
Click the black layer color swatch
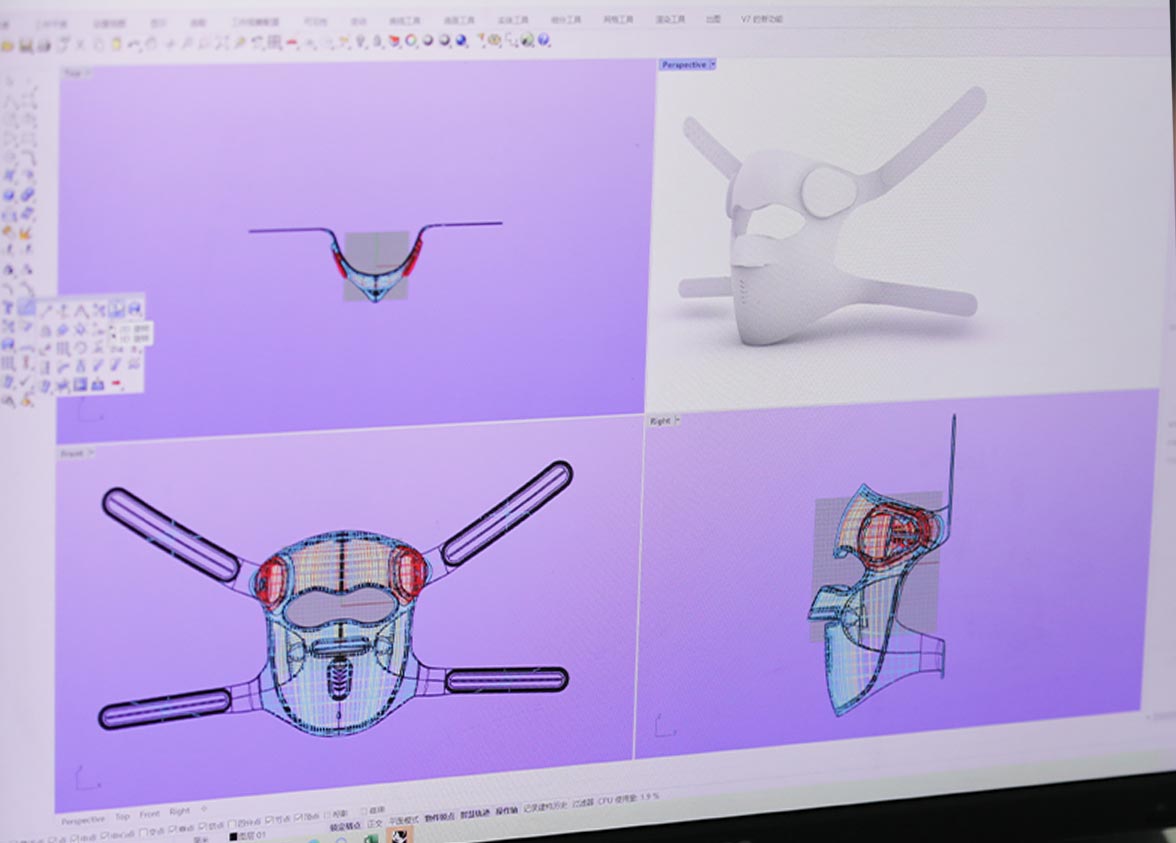tap(233, 835)
